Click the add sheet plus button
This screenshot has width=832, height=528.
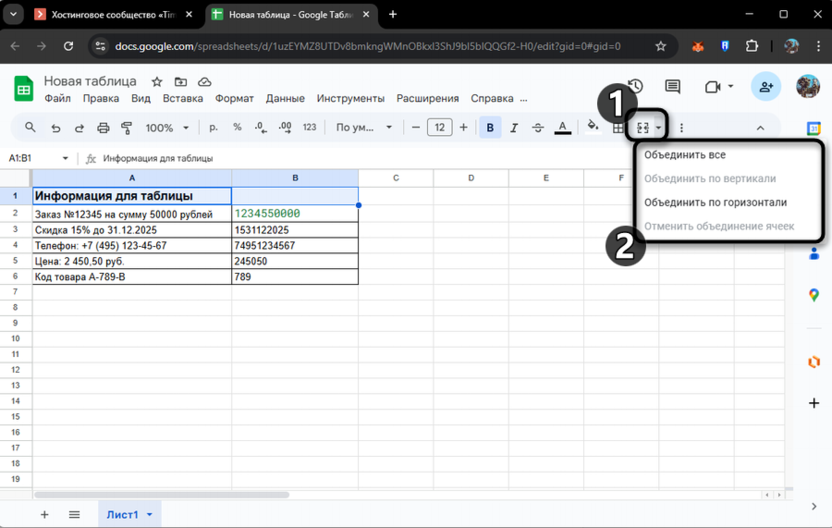44,514
